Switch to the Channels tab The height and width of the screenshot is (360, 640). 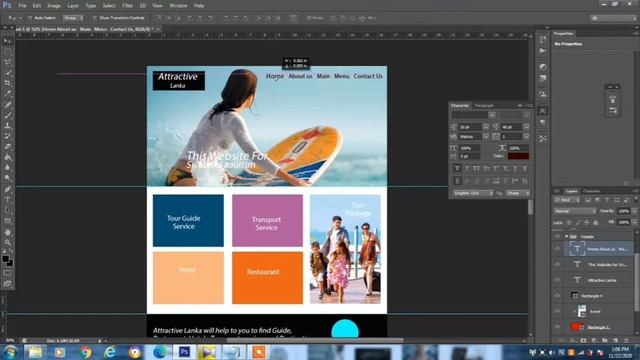point(591,191)
